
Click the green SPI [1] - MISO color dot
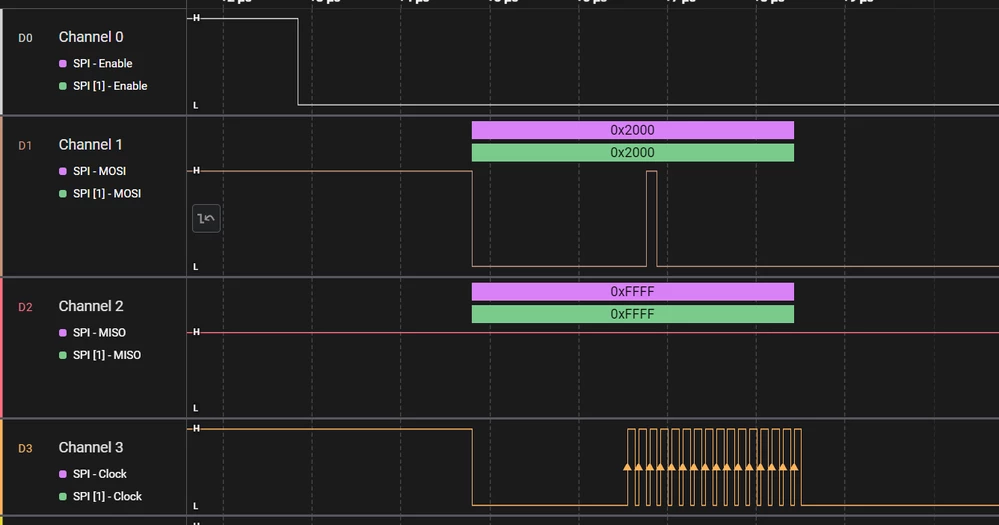click(x=62, y=356)
